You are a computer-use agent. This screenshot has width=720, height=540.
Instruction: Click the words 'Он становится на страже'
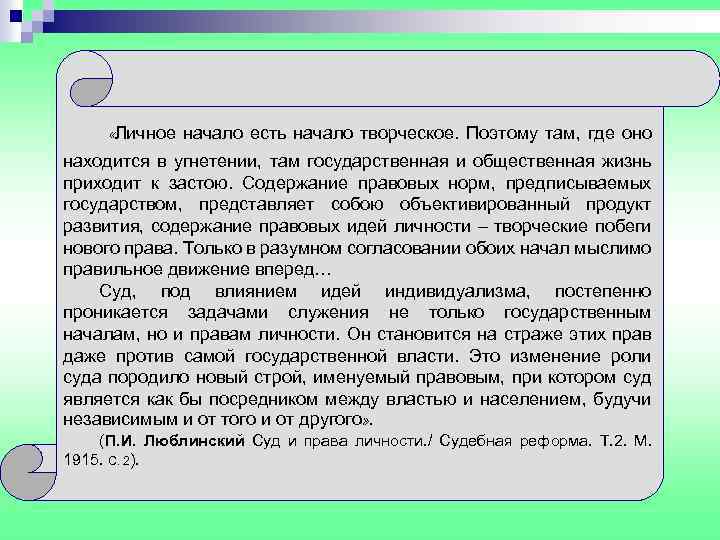point(455,334)
